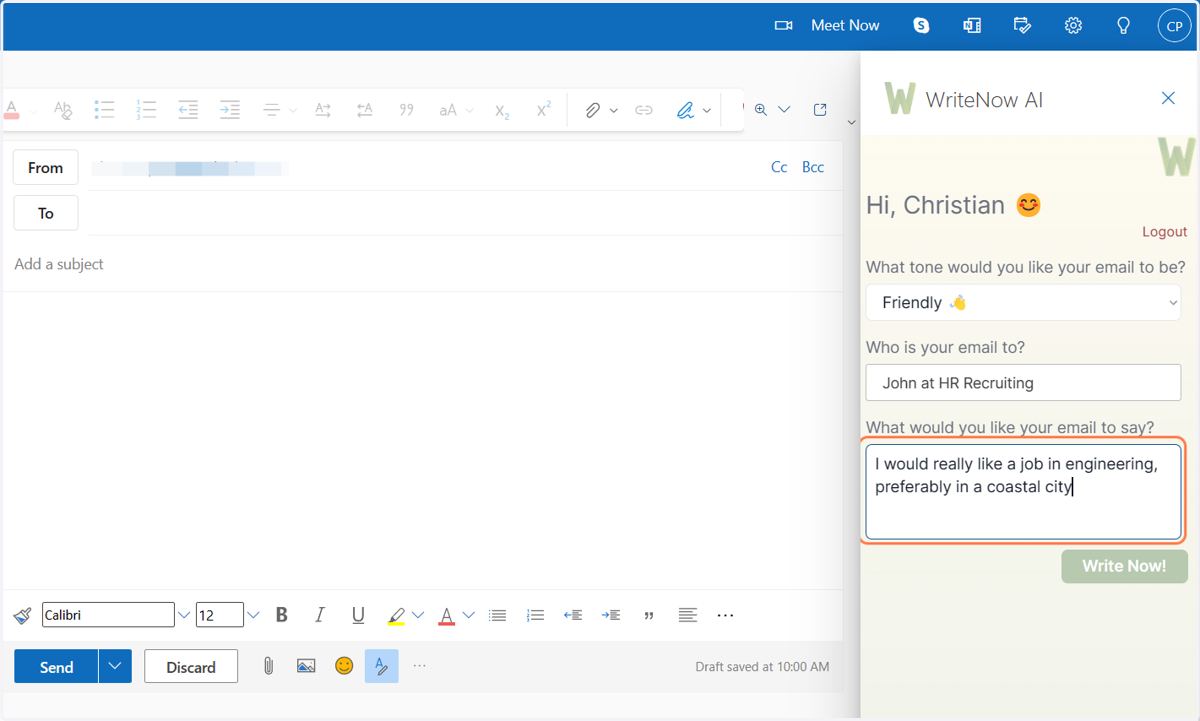
Task: Open the lightbulb tips icon
Action: pos(1123,26)
